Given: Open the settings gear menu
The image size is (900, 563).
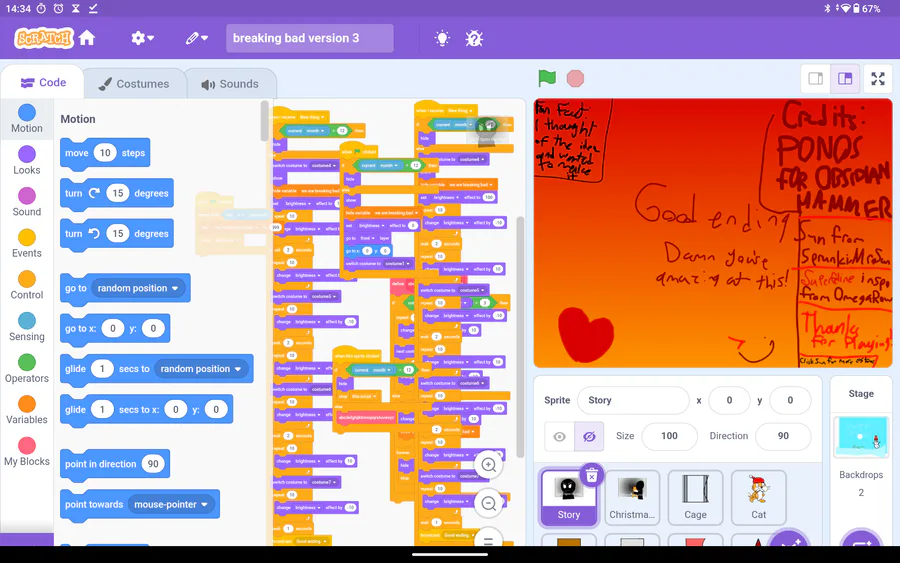Looking at the screenshot, I should 142,38.
